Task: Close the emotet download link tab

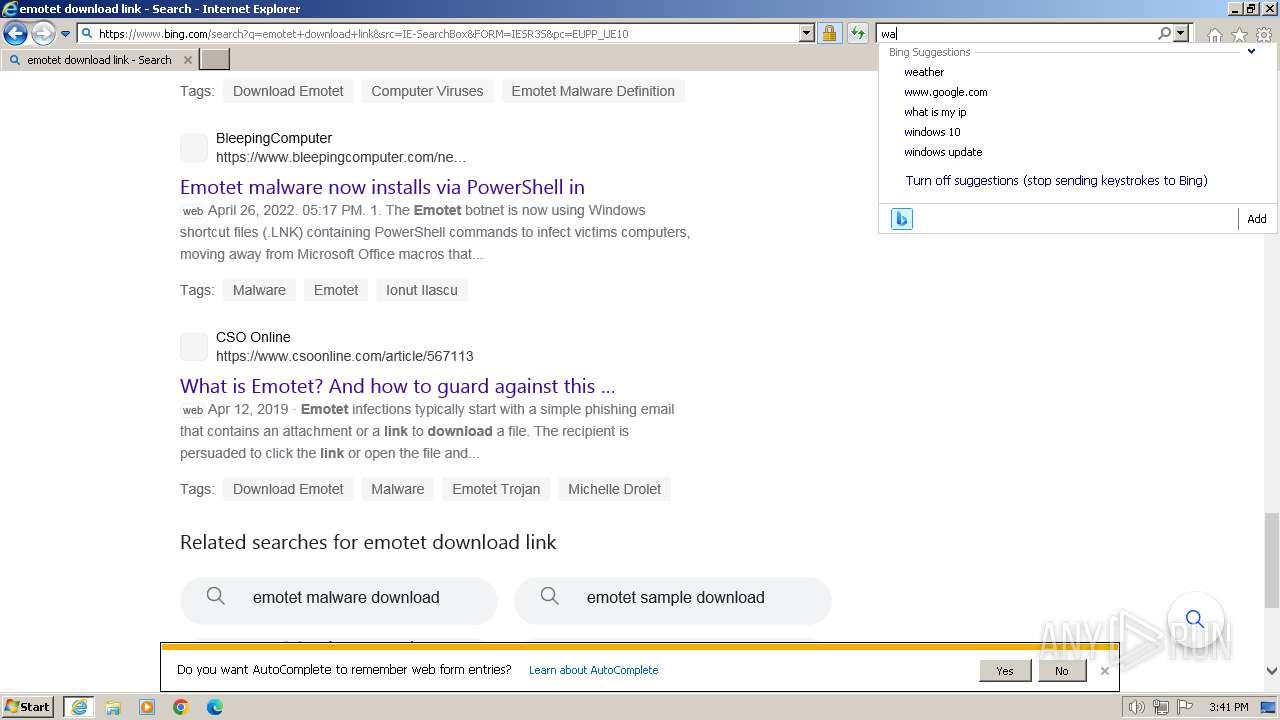Action: (x=187, y=60)
